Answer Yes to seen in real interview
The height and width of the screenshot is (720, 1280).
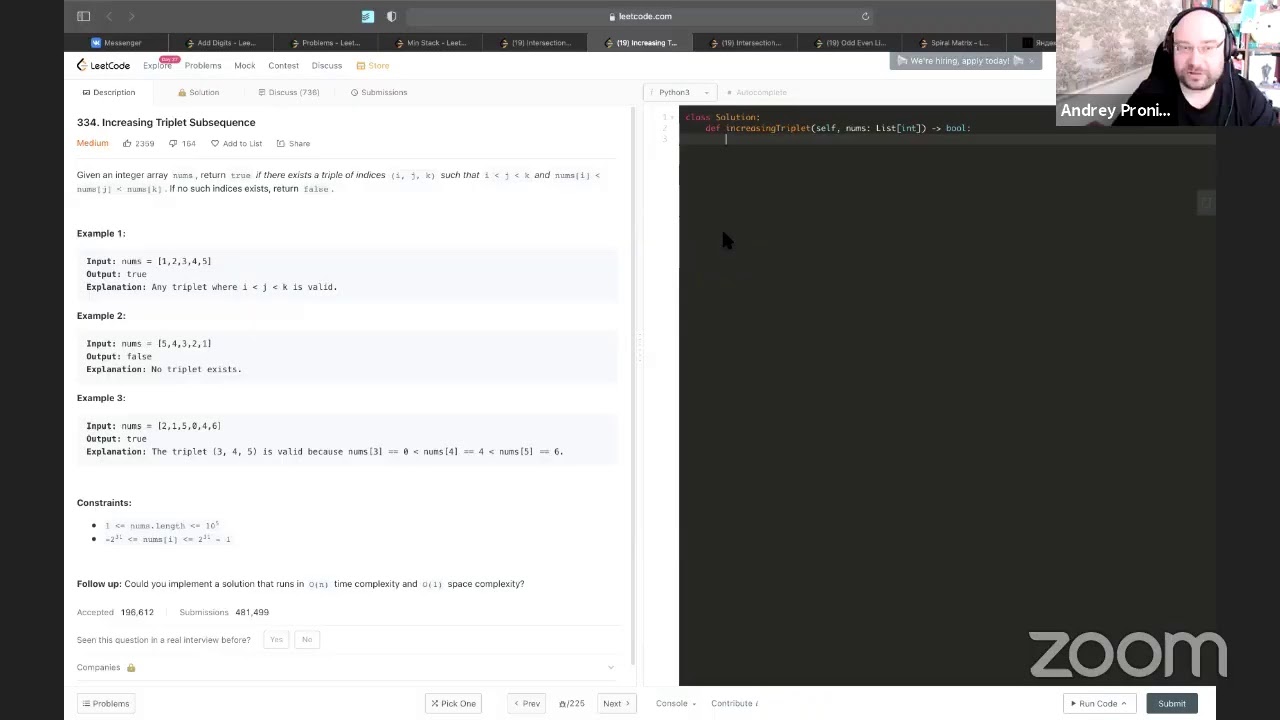coord(276,640)
